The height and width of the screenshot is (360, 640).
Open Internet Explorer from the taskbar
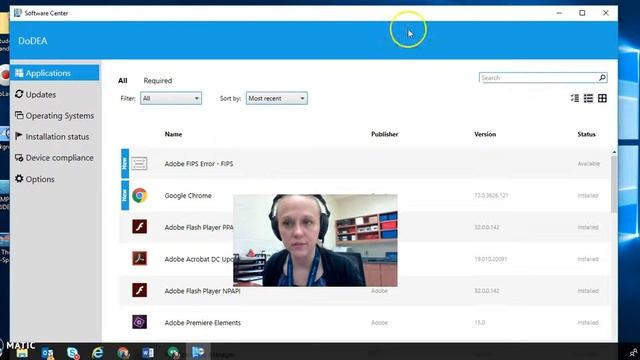[98, 353]
